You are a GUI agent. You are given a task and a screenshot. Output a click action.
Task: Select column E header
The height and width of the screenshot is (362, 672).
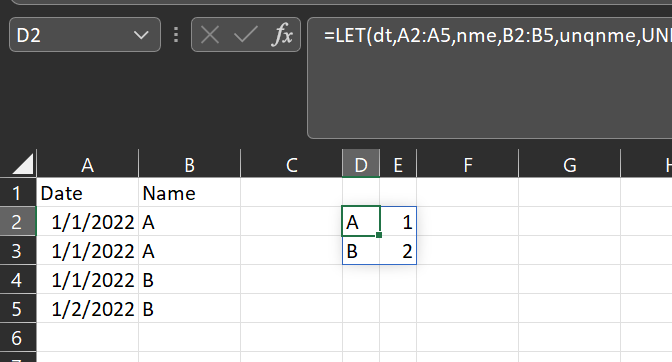[398, 165]
